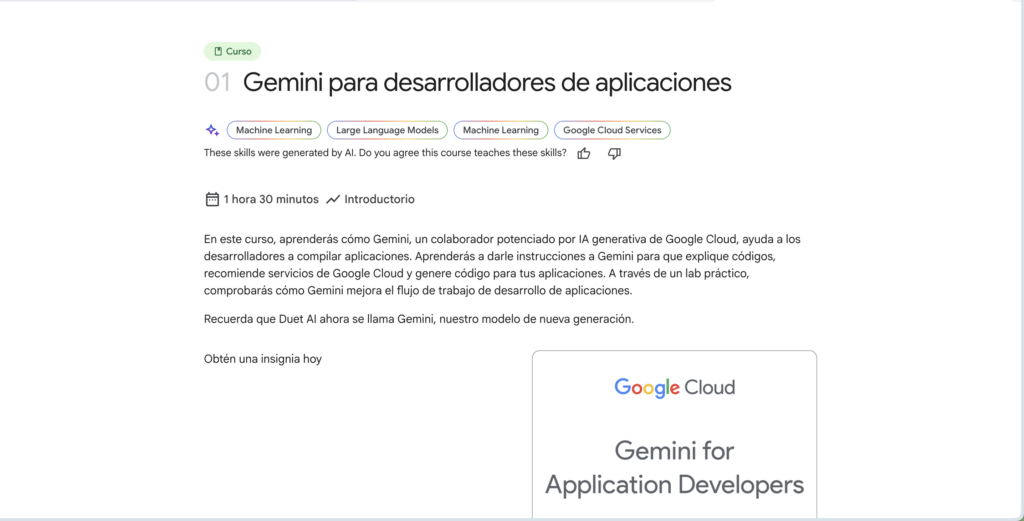Click the AI sparkle icon beside skill chips
The image size is (1024, 521).
[x=212, y=130]
